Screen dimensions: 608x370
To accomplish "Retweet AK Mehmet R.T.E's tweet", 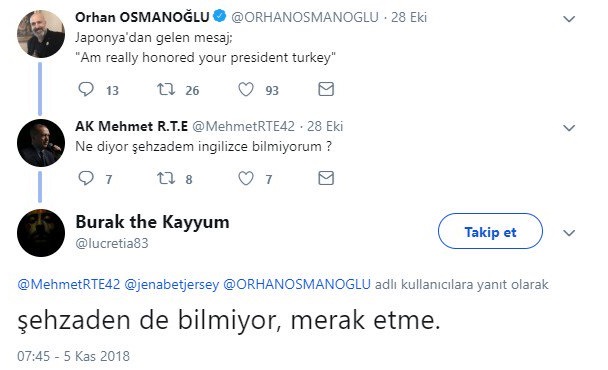I will [x=166, y=178].
